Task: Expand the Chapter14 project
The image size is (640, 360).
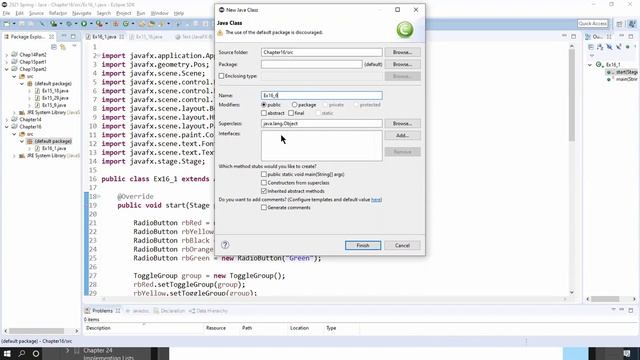Action: (7, 120)
